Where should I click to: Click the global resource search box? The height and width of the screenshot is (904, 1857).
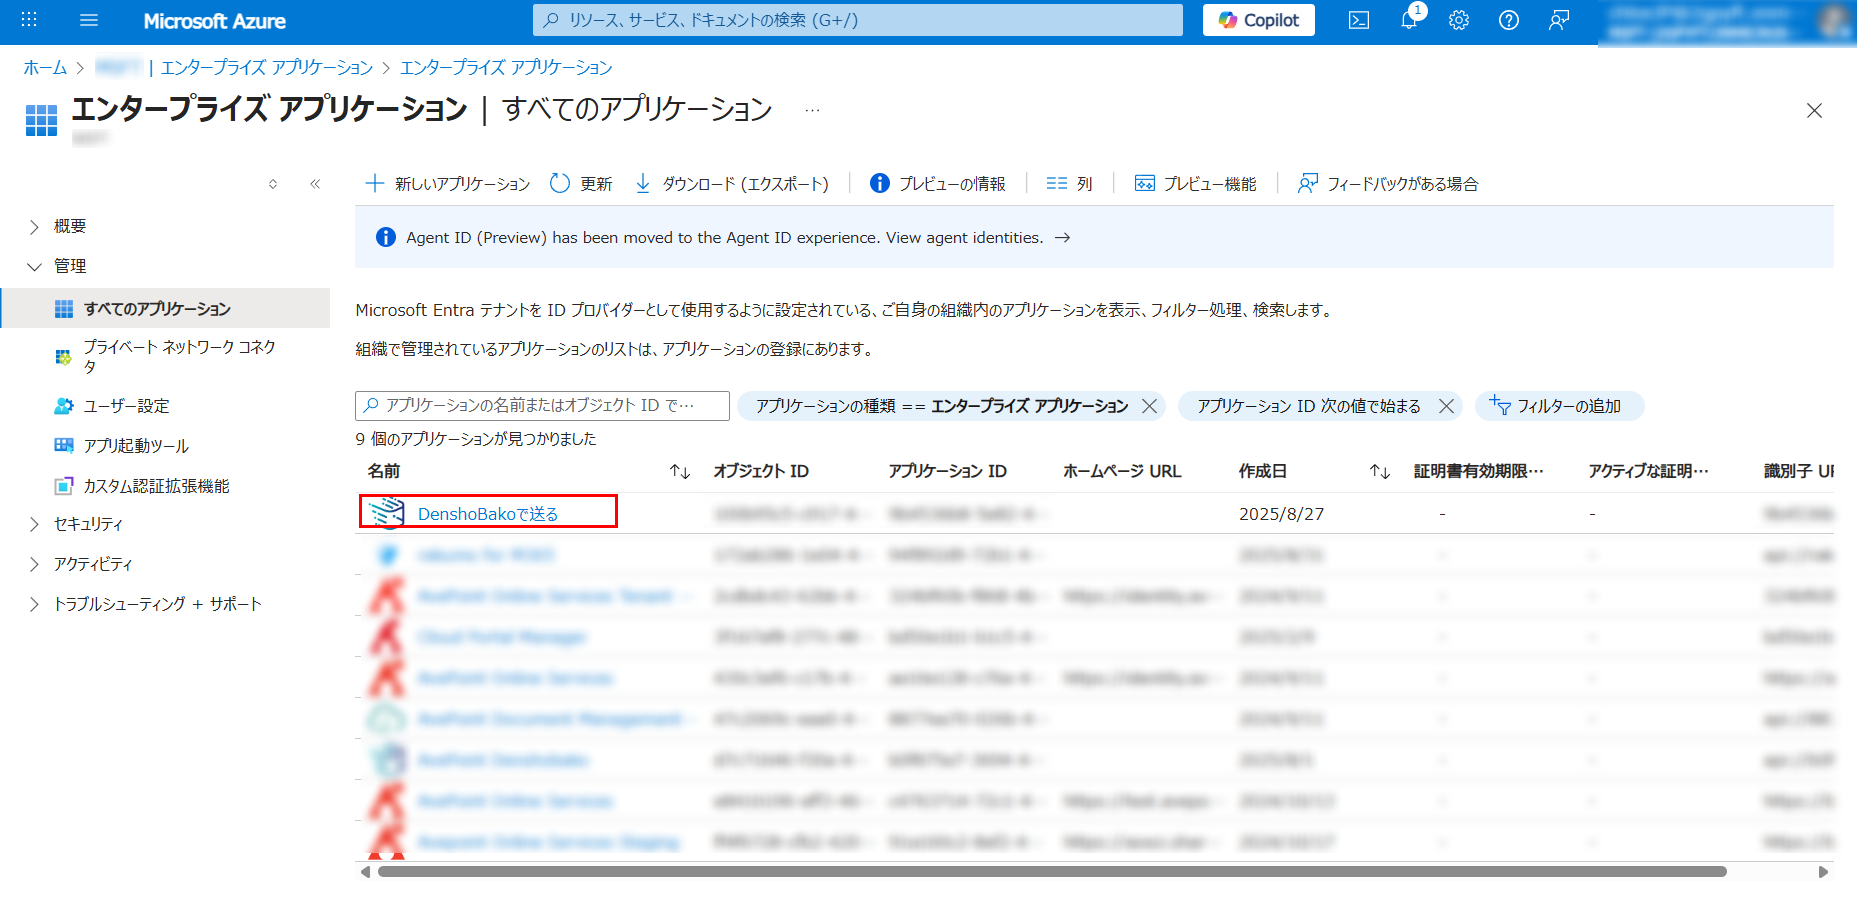[x=858, y=20]
